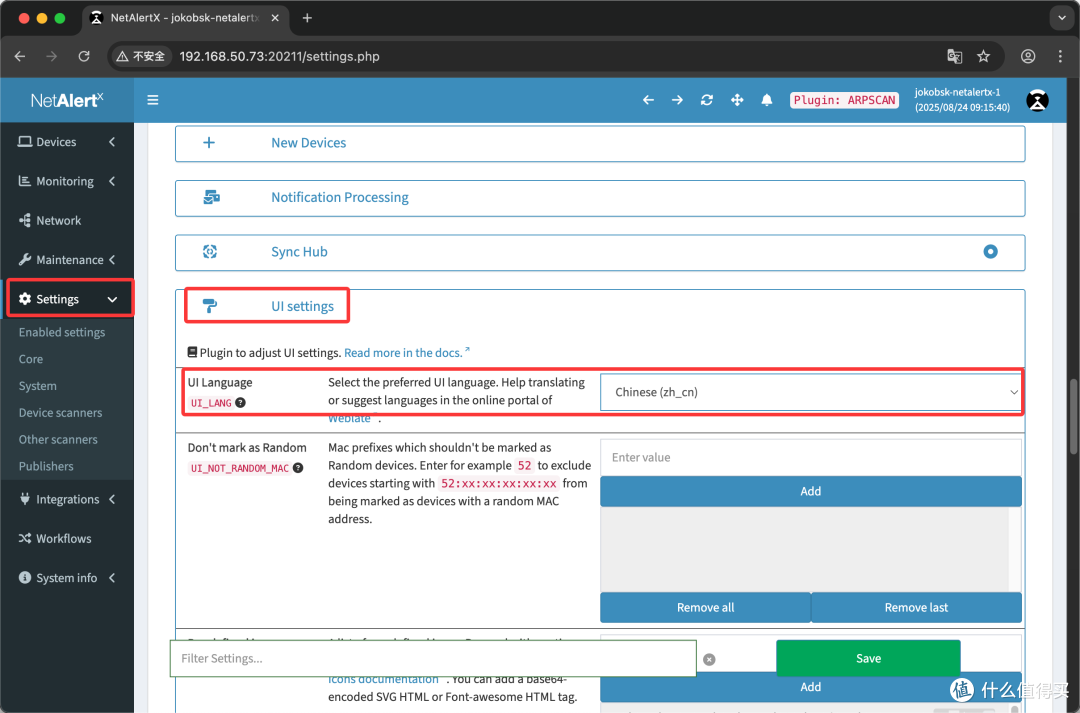
Task: Open Chrome three-dot menu
Action: (1060, 56)
